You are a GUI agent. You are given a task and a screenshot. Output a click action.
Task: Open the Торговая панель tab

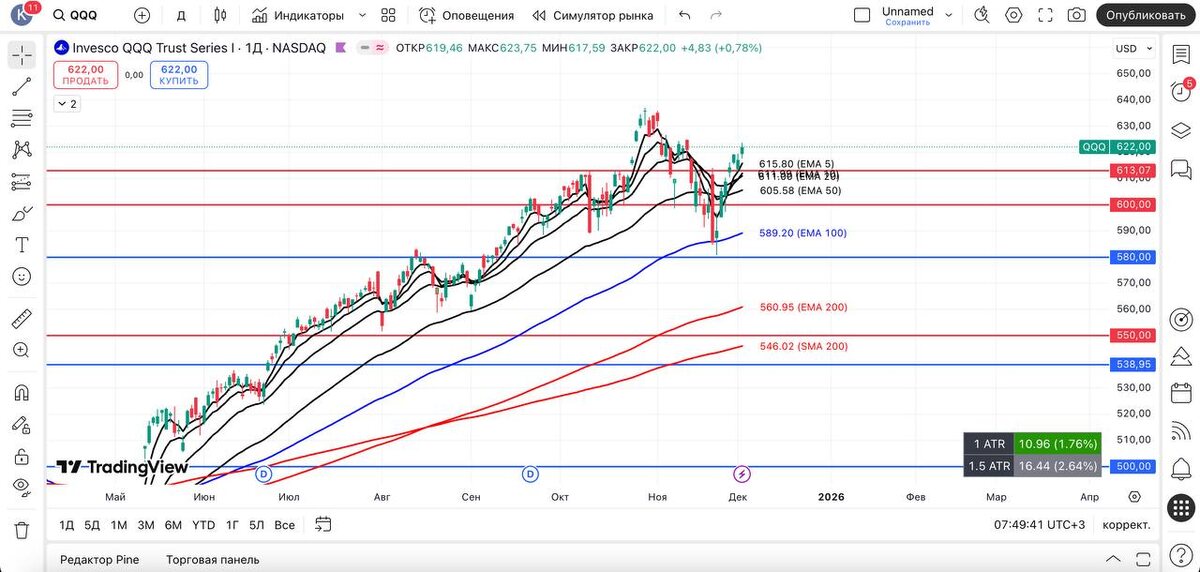click(213, 560)
